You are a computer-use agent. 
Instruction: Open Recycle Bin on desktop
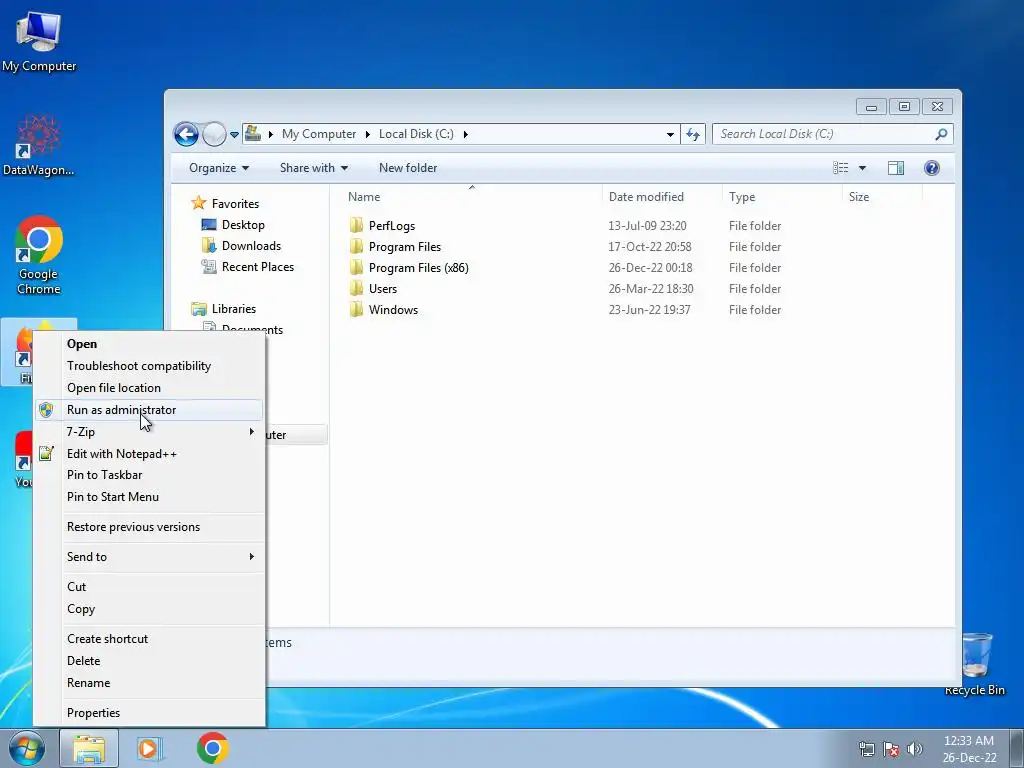(974, 664)
